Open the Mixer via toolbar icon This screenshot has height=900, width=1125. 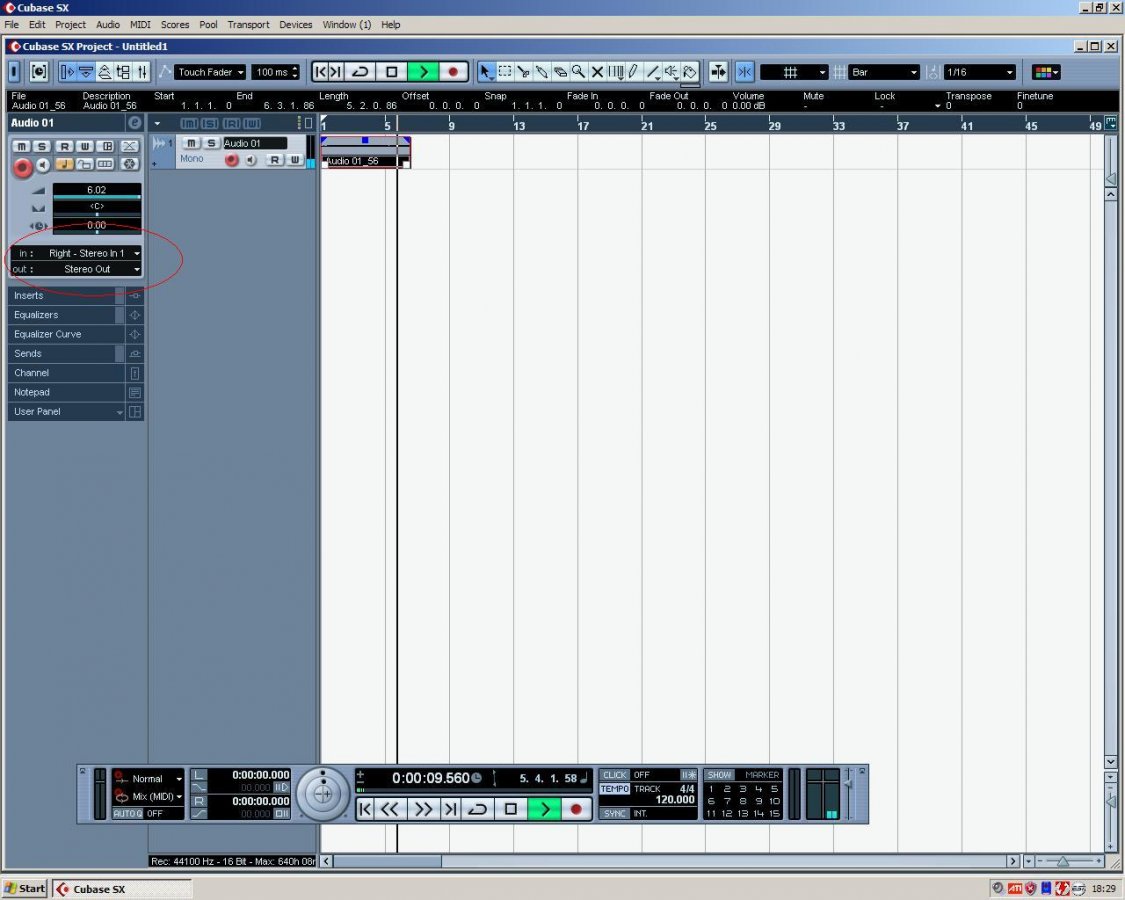[x=142, y=72]
